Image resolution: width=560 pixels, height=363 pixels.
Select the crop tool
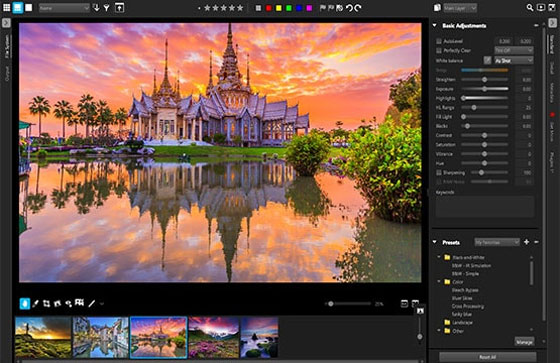46,304
